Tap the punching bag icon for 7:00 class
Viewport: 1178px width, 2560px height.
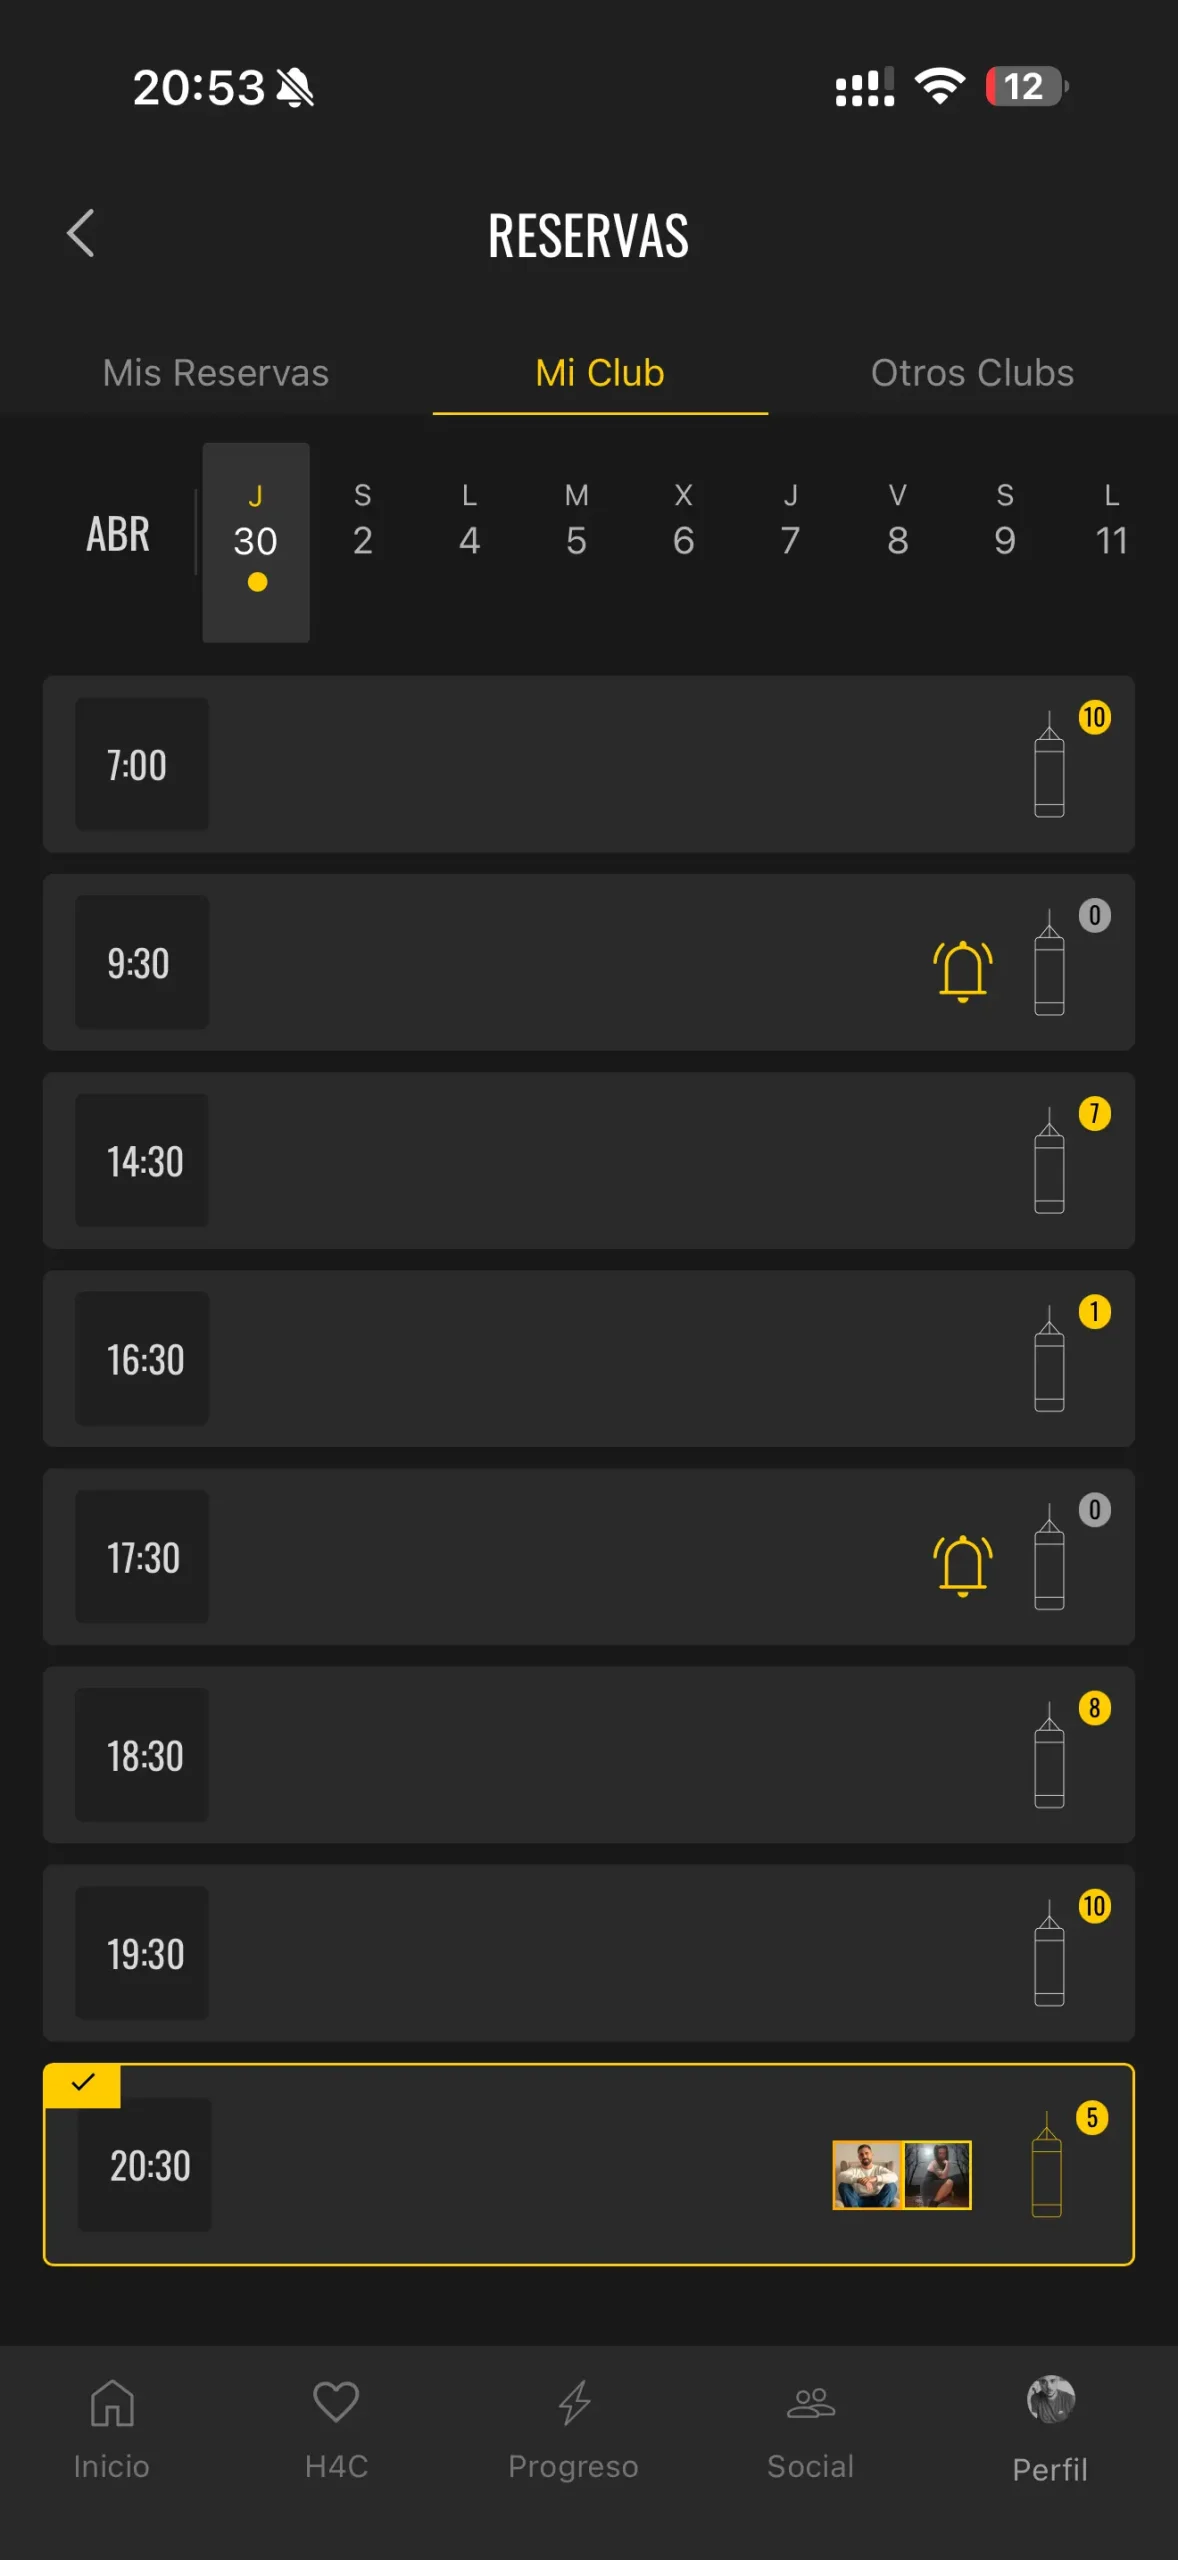[1049, 766]
